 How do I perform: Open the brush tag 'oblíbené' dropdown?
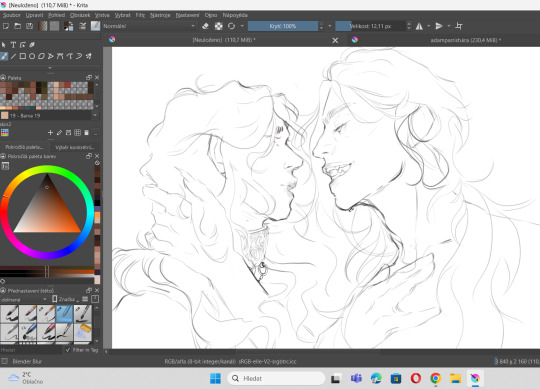coord(24,299)
